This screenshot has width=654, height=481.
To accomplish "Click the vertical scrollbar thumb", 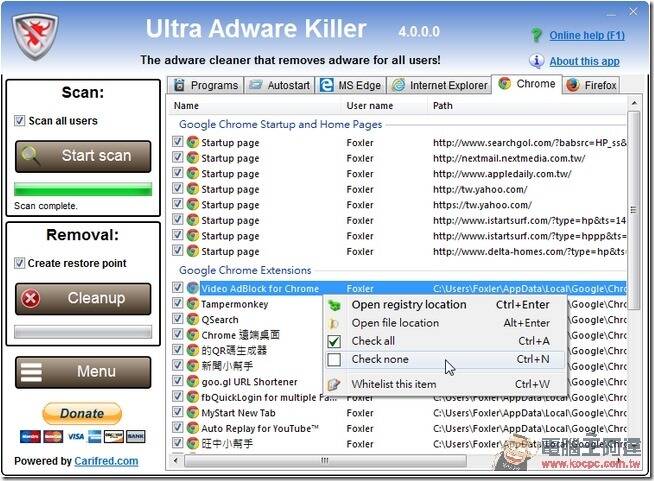I will (x=633, y=210).
